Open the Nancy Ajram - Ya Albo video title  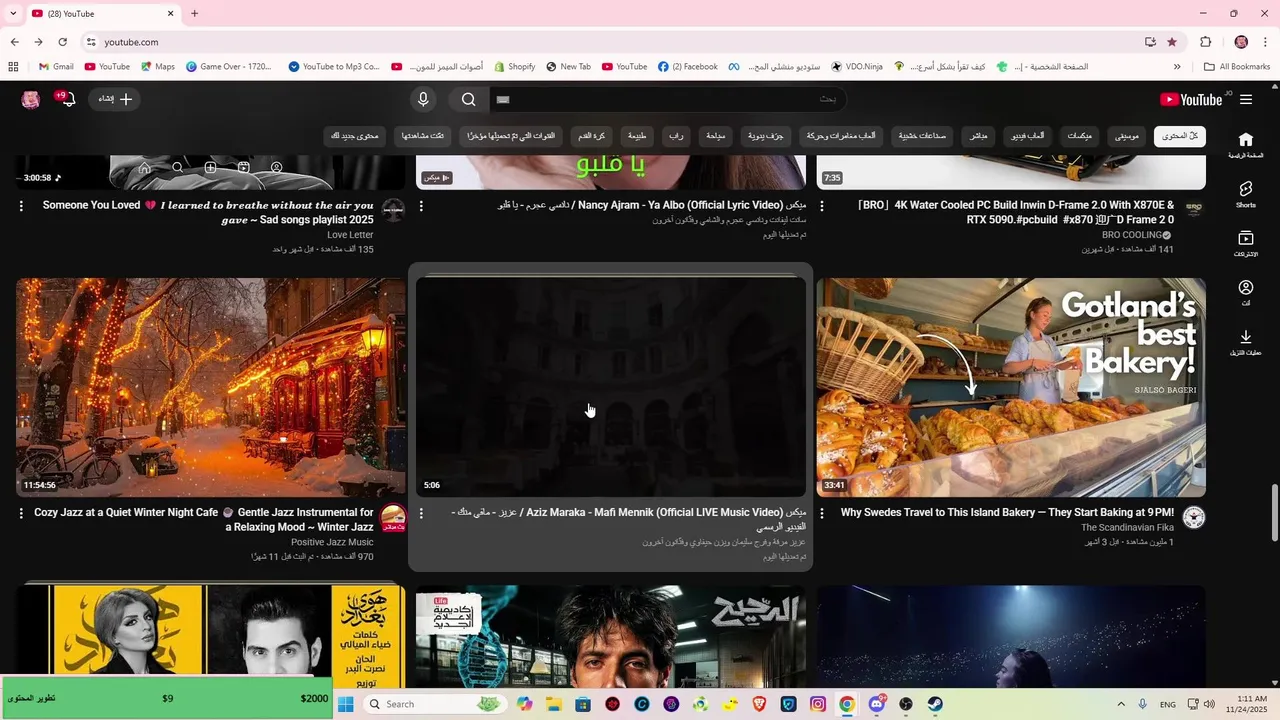click(x=652, y=205)
